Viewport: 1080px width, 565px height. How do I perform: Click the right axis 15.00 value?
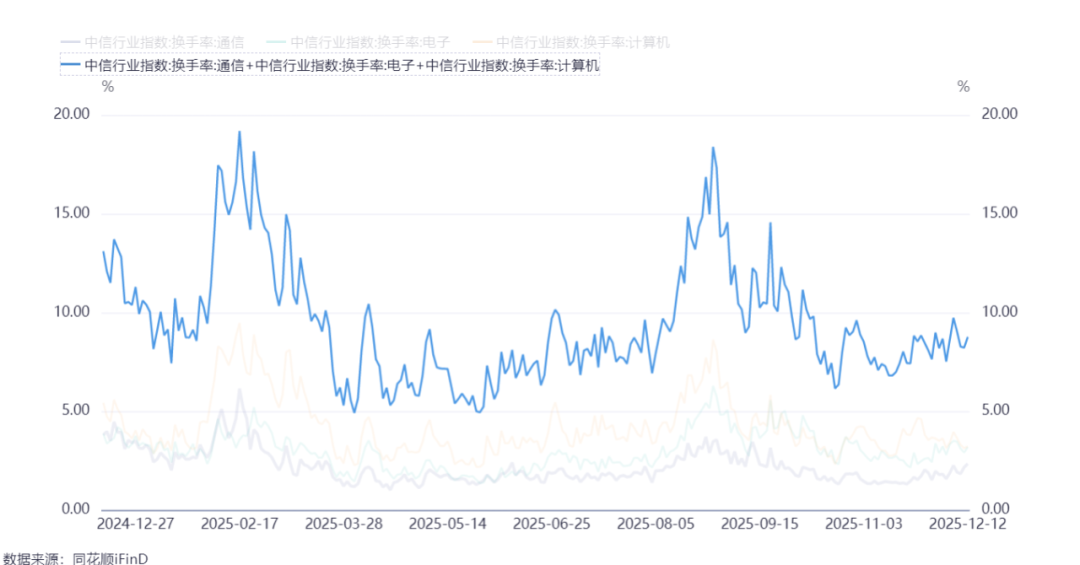[x=999, y=213]
